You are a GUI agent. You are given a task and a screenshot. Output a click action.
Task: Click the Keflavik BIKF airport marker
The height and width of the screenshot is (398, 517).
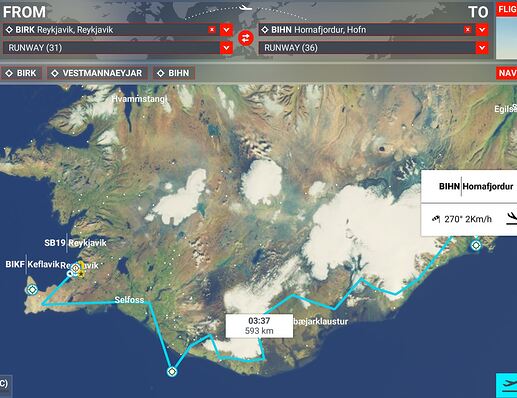(32, 290)
